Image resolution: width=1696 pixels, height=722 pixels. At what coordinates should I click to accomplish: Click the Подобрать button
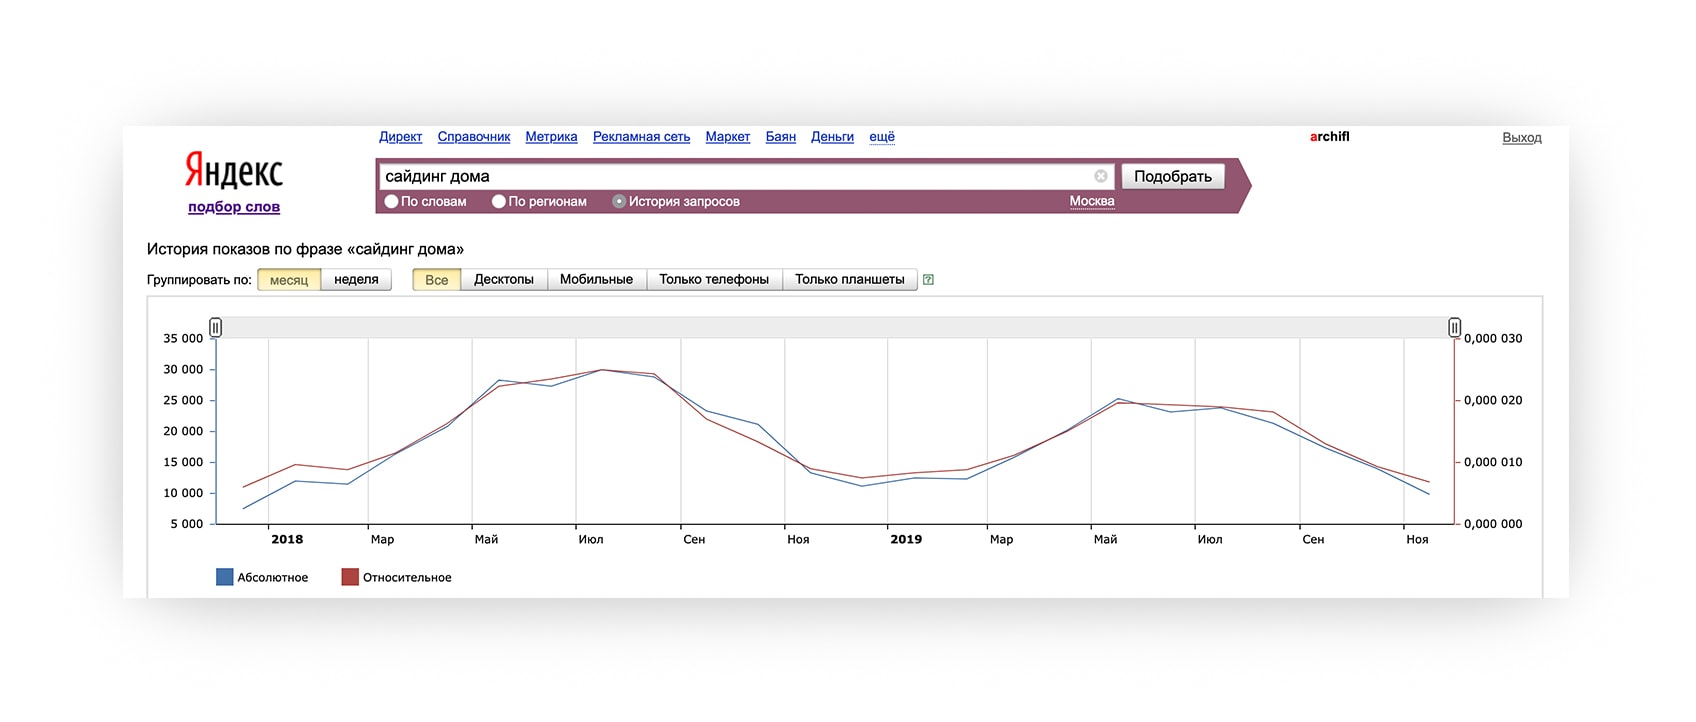click(x=1173, y=176)
